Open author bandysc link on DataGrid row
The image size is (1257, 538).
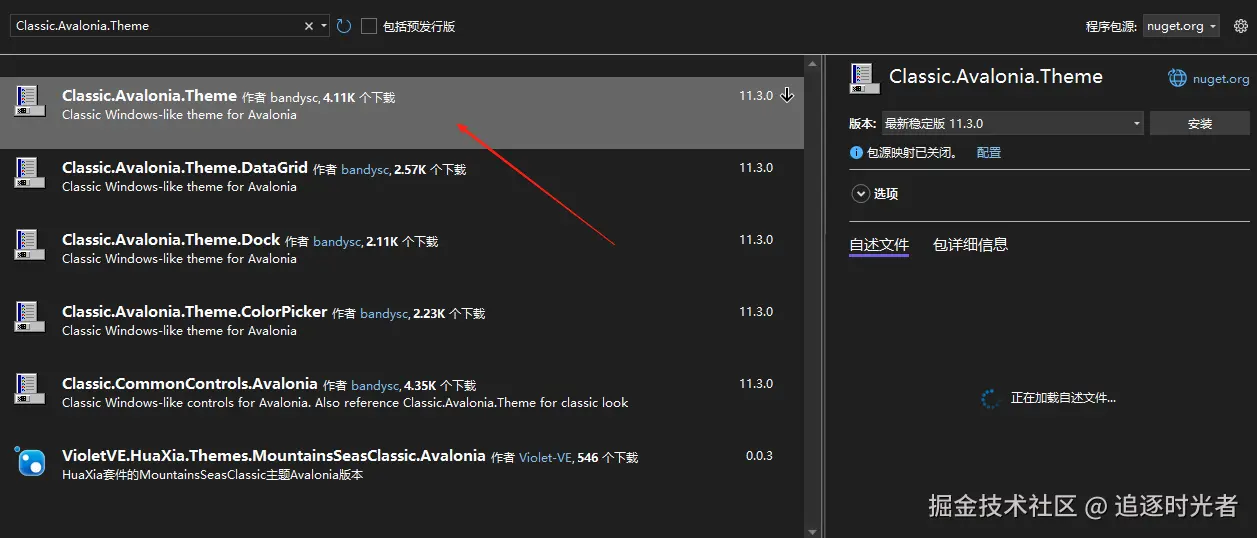click(365, 170)
